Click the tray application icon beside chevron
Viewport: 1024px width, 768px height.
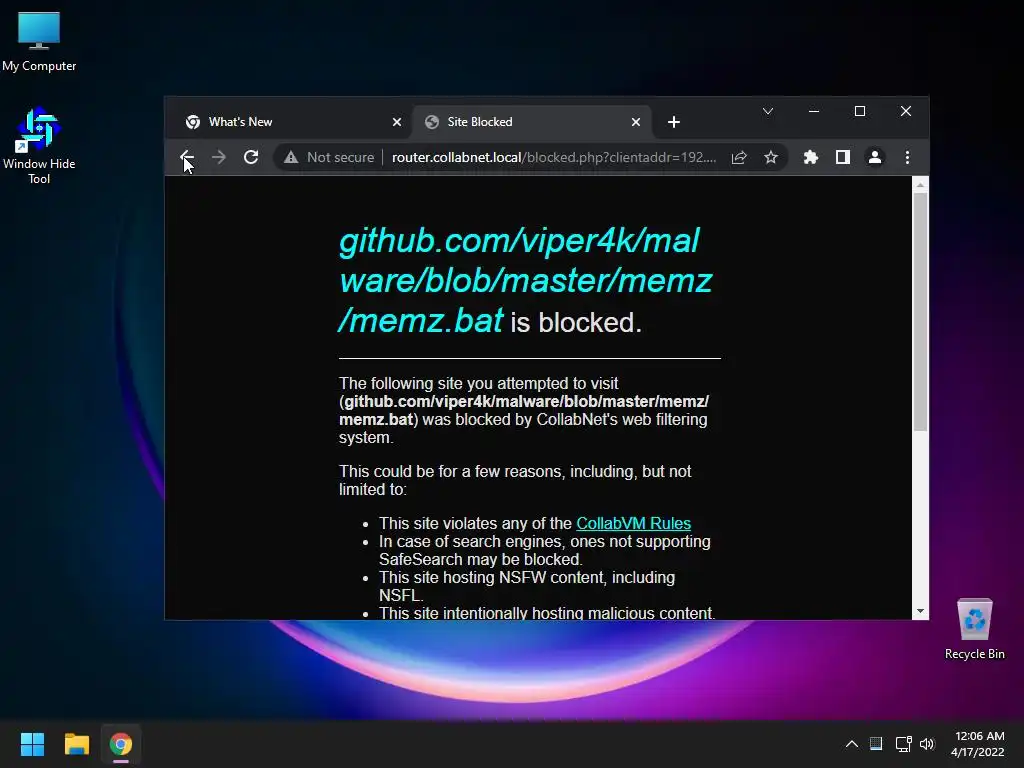pos(876,744)
